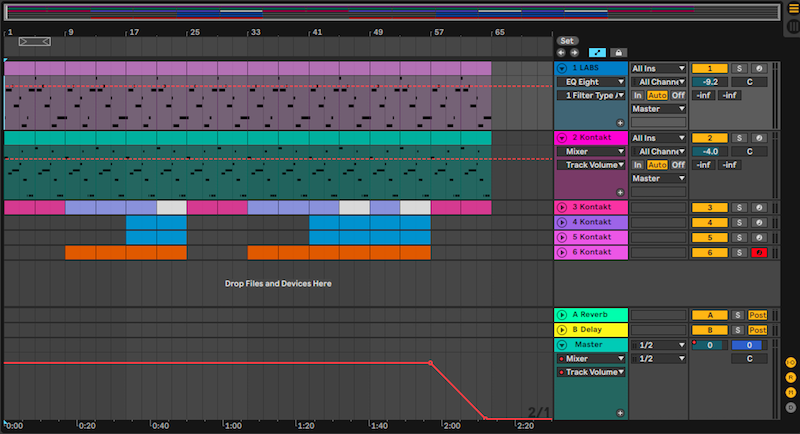This screenshot has width=800, height=434.
Task: Toggle track activator 5
Action: (x=709, y=238)
